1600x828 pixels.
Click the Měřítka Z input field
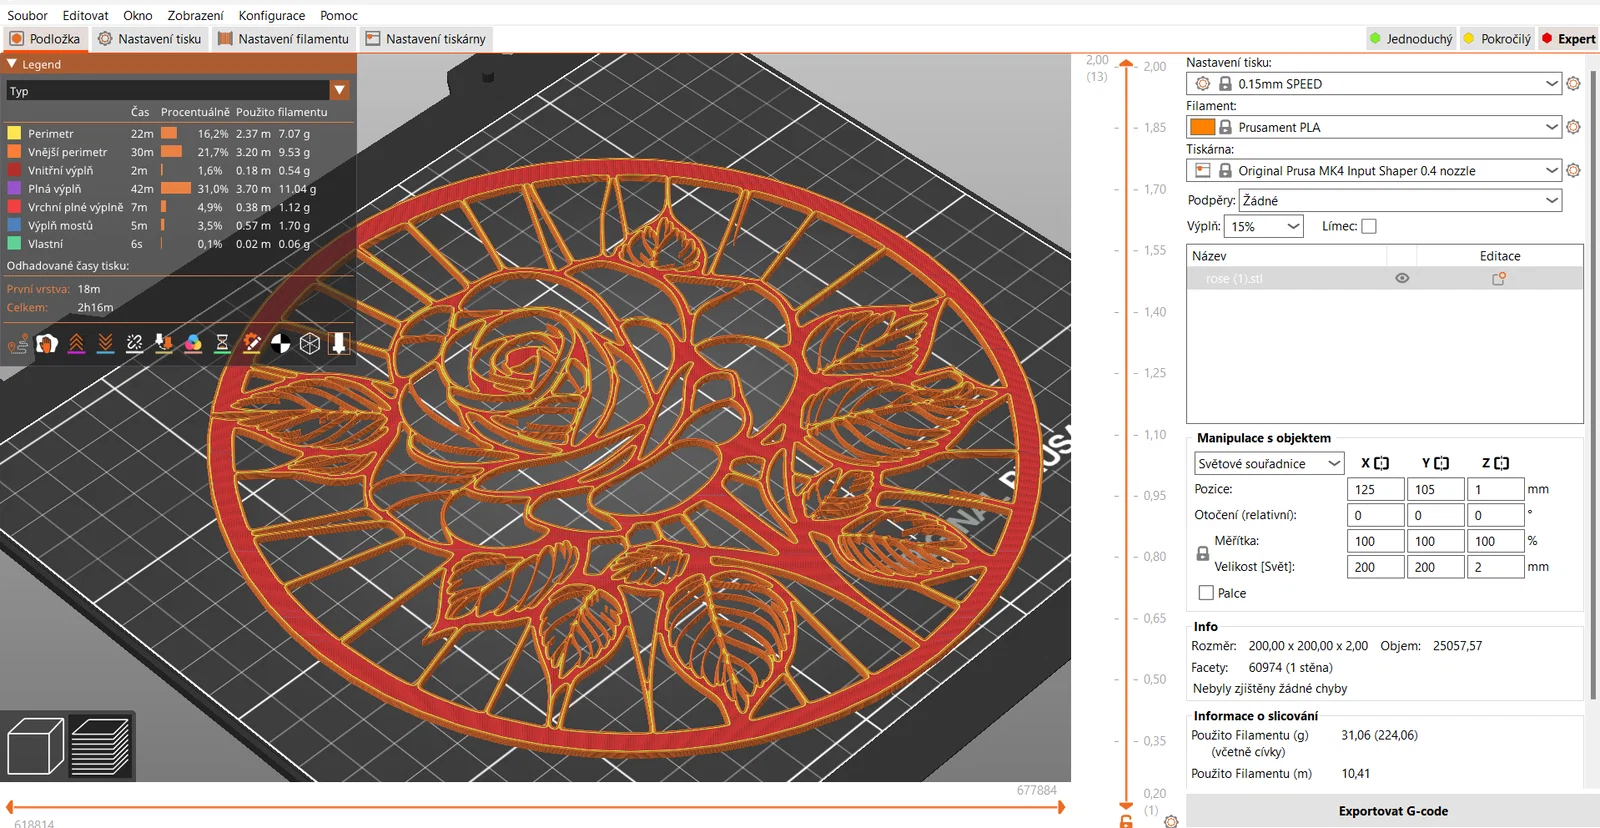pyautogui.click(x=1495, y=541)
